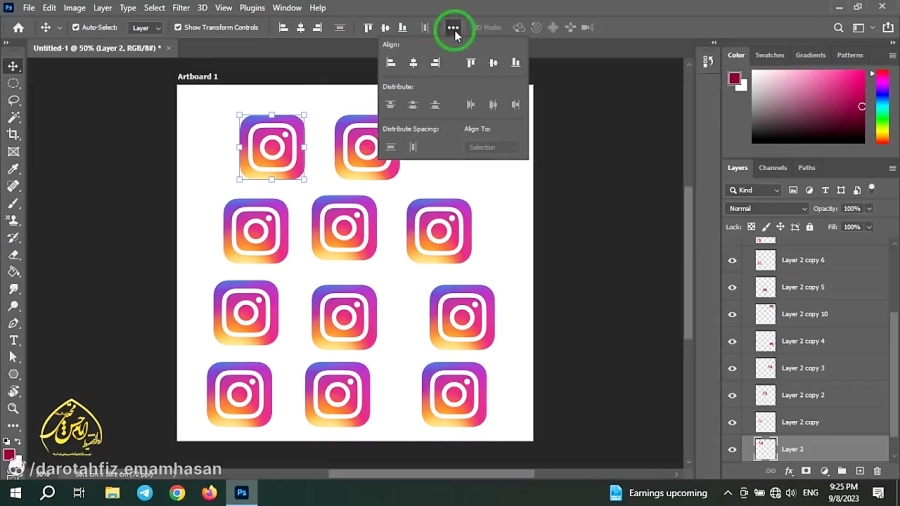
Task: Select the Lasso tool
Action: point(13,100)
